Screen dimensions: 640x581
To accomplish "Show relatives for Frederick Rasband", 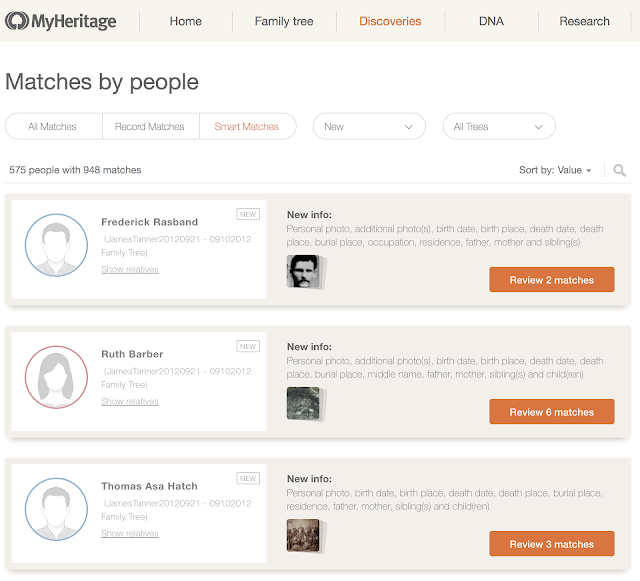I will (130, 270).
